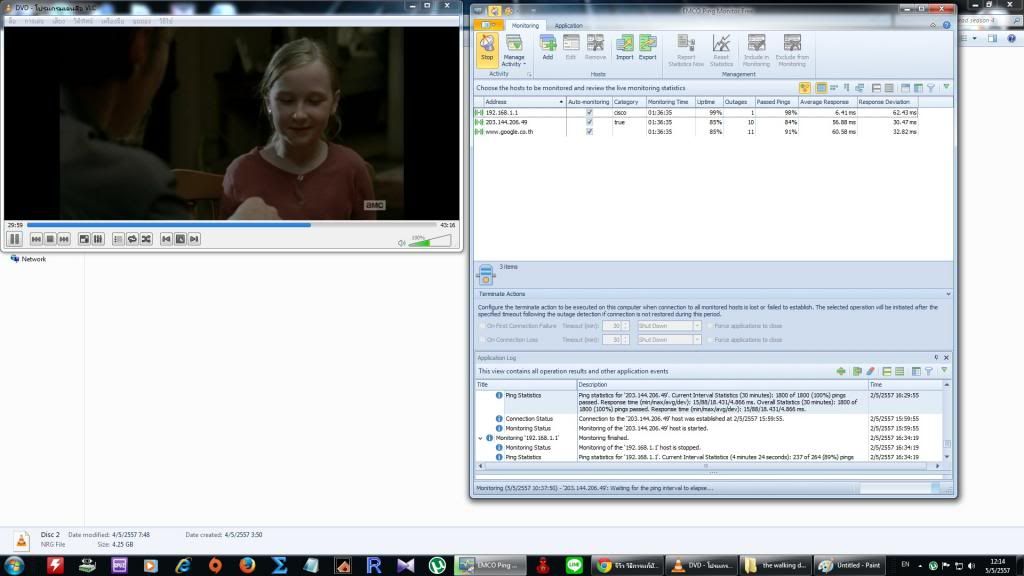Sort by the Uptime column header
Viewport: 1024px width, 576px height.
[x=708, y=102]
